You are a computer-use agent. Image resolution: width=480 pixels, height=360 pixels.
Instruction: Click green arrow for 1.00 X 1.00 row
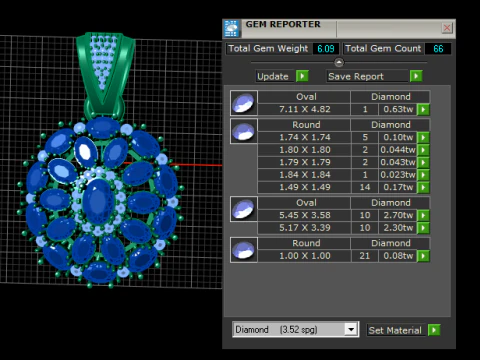pyautogui.click(x=423, y=256)
